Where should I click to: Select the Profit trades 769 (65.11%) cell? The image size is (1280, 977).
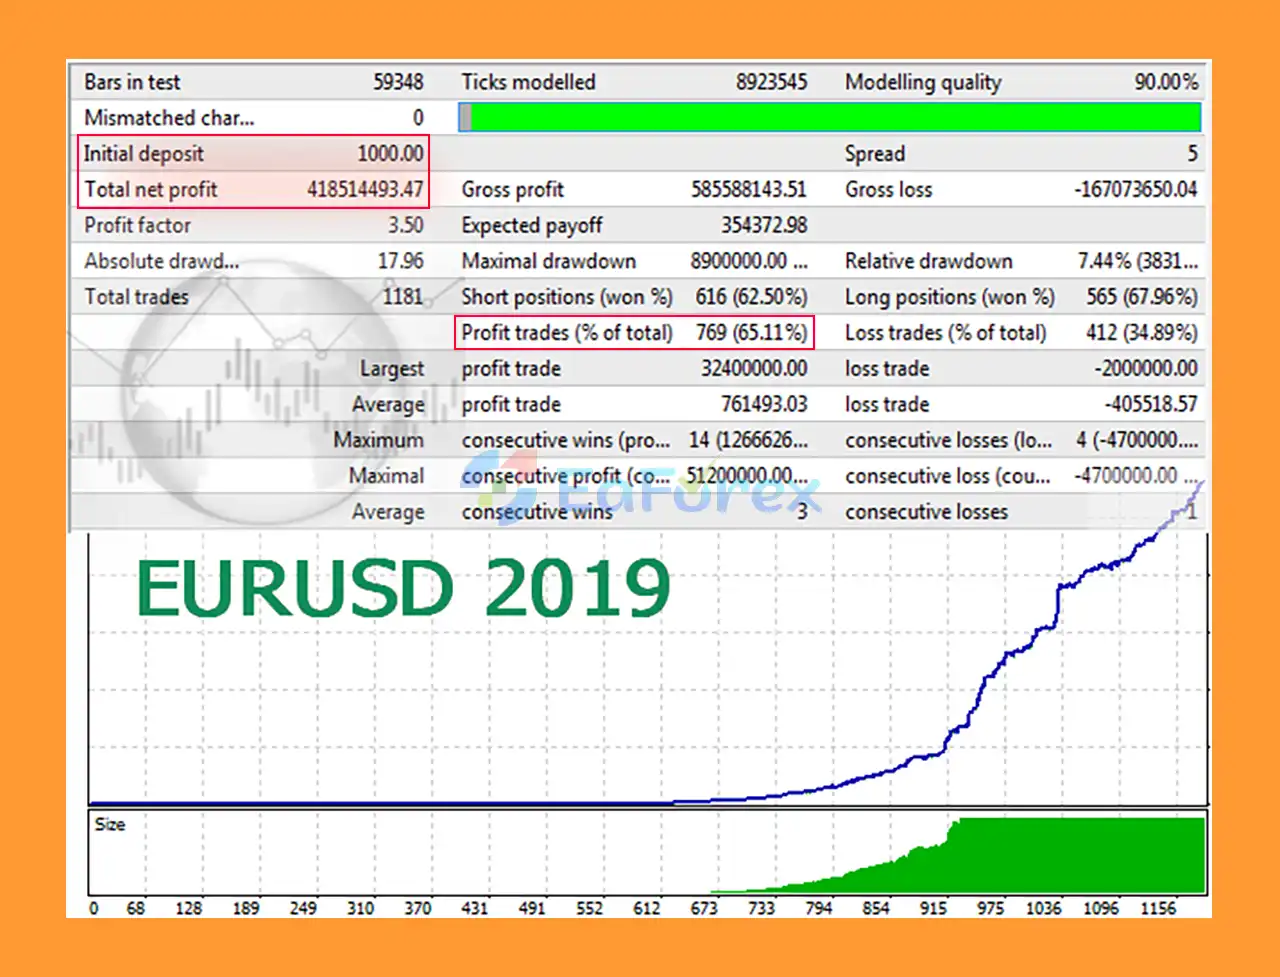click(751, 333)
